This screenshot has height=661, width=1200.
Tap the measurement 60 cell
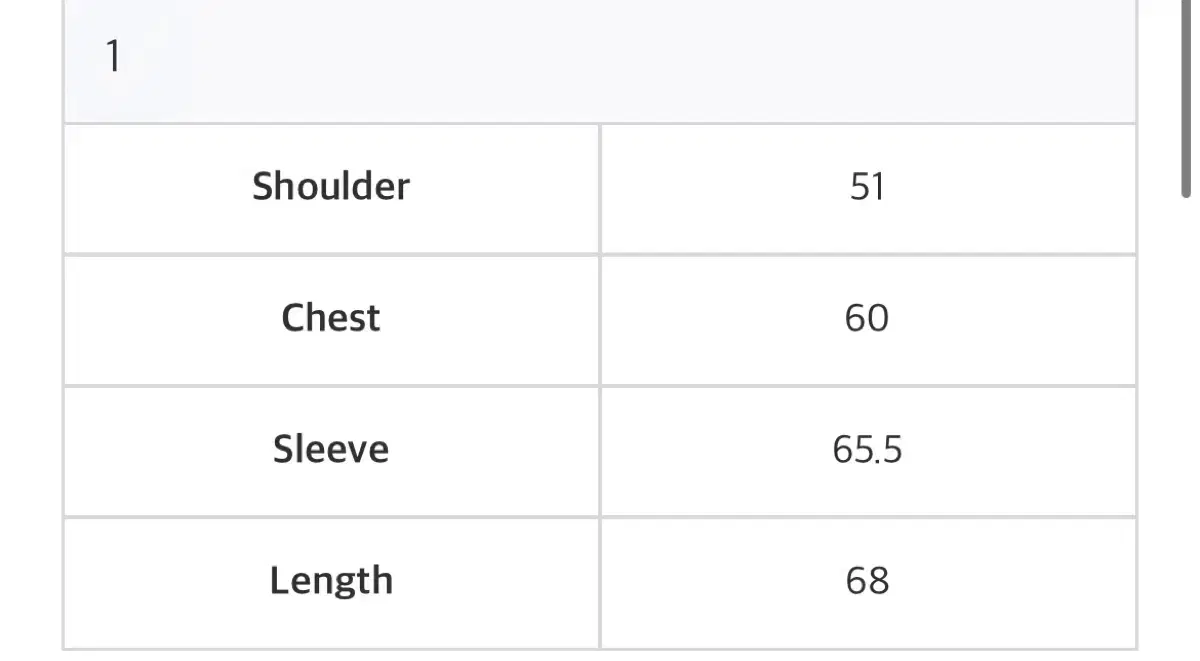867,318
